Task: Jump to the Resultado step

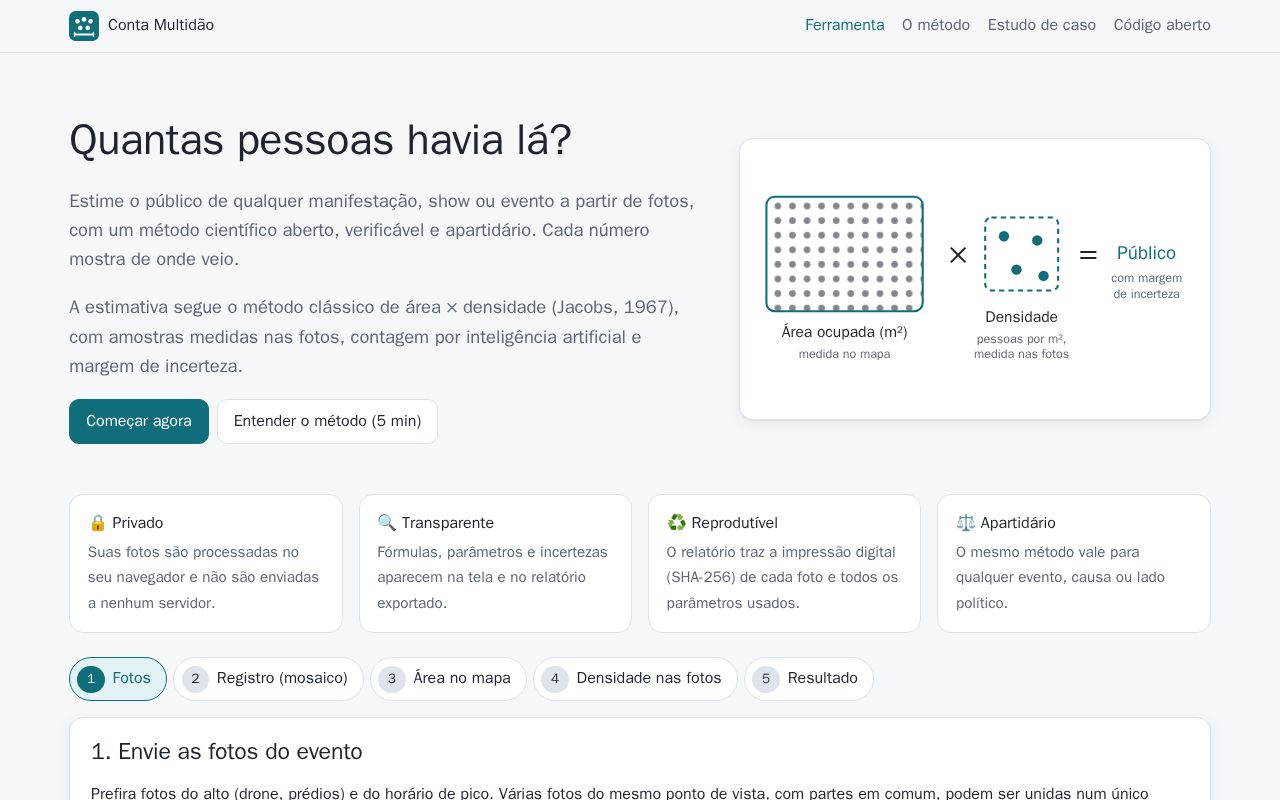Action: click(x=809, y=679)
